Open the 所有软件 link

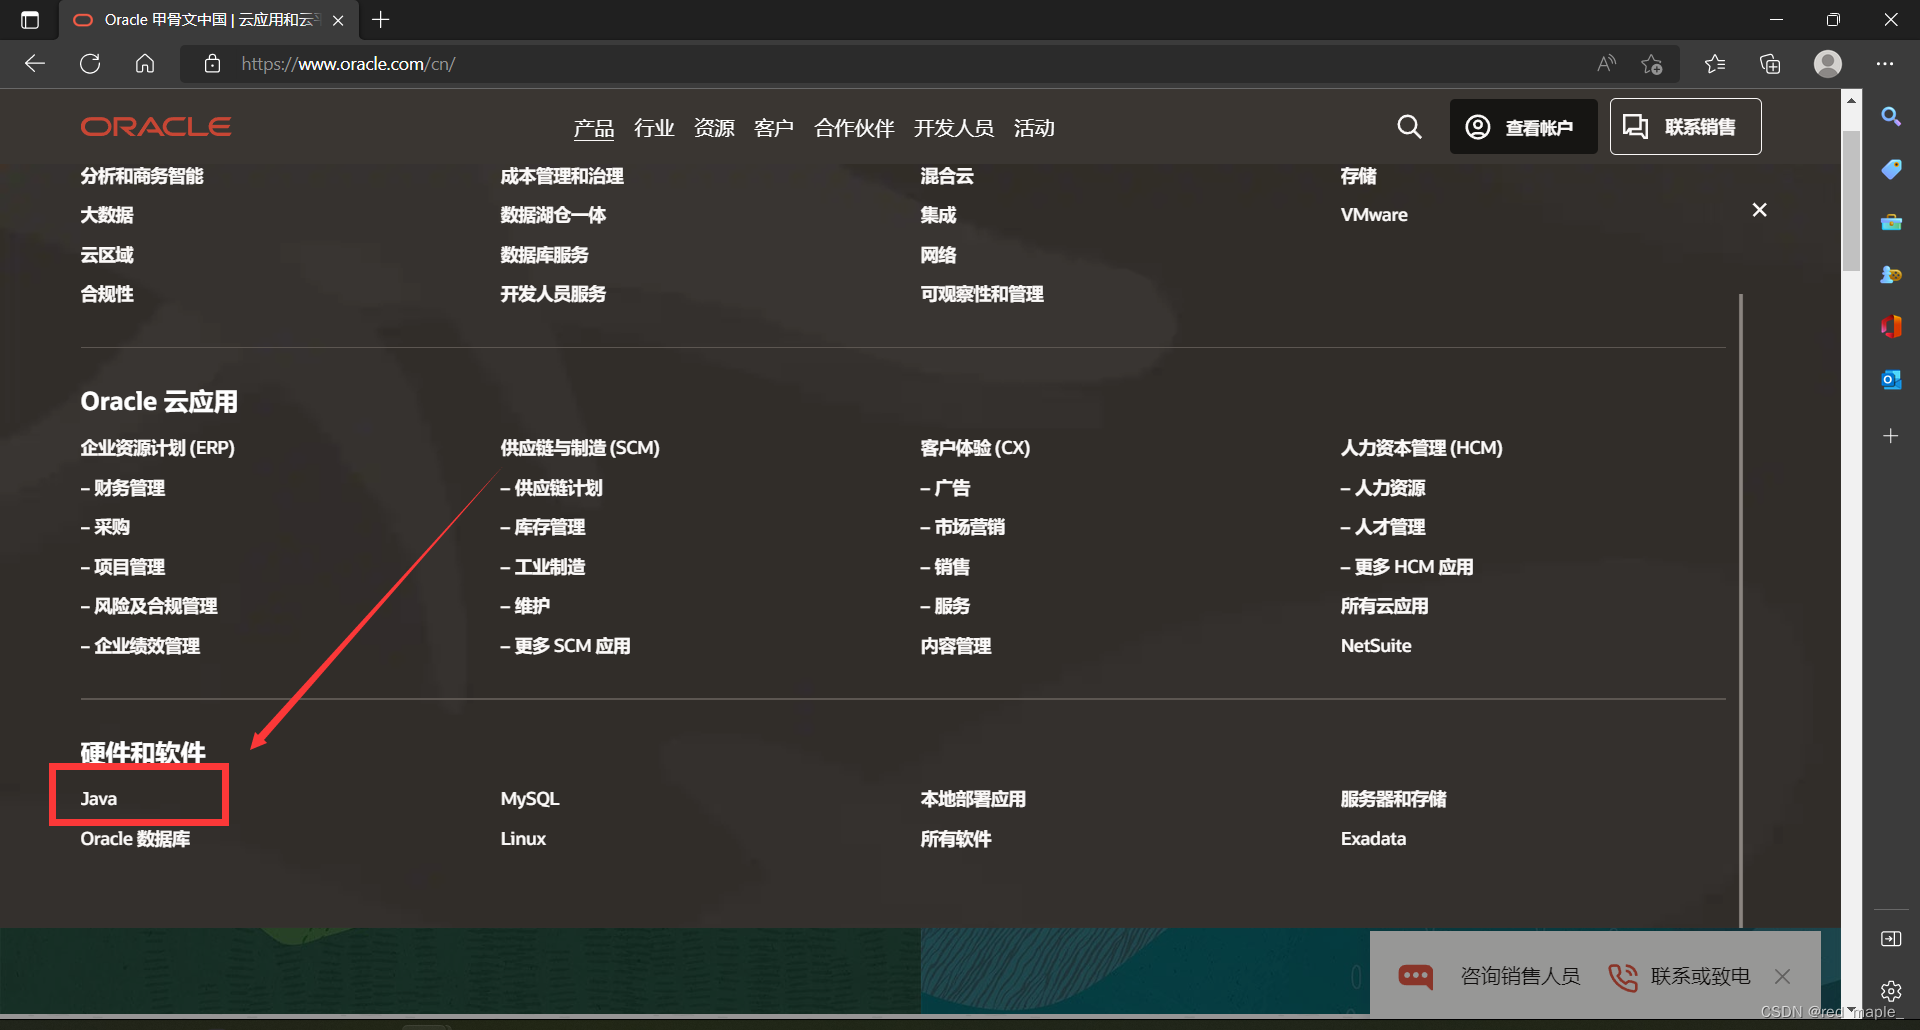(x=956, y=839)
